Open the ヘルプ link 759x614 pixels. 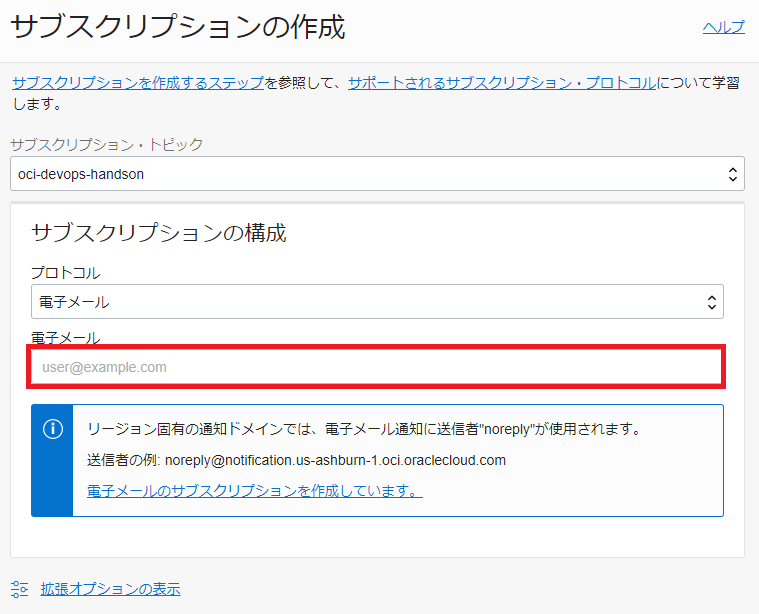coord(723,27)
